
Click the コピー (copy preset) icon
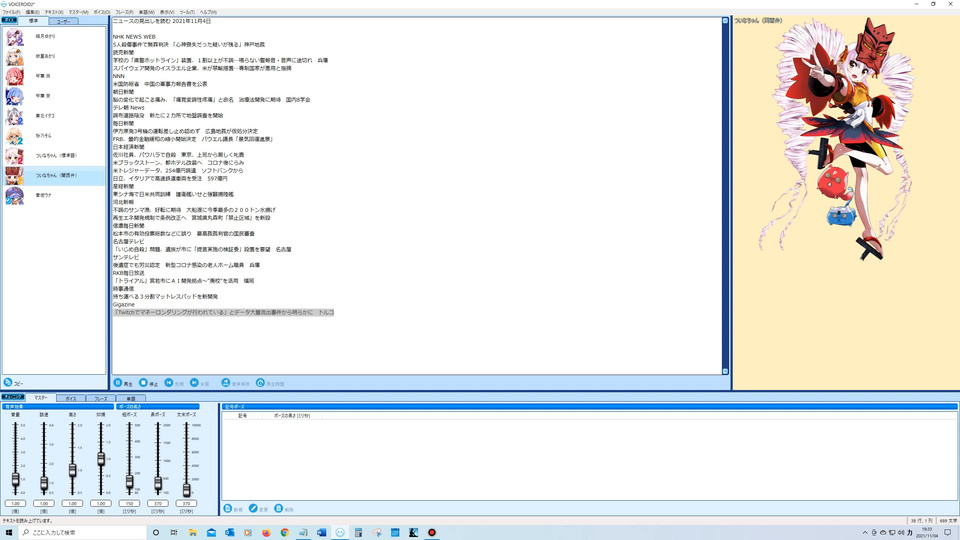tap(8, 382)
